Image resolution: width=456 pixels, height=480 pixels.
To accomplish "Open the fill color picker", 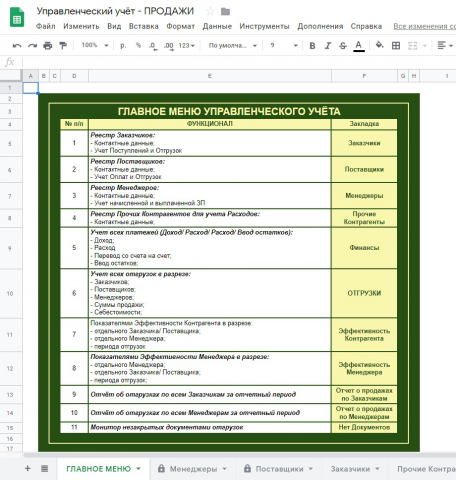I will pyautogui.click(x=379, y=45).
